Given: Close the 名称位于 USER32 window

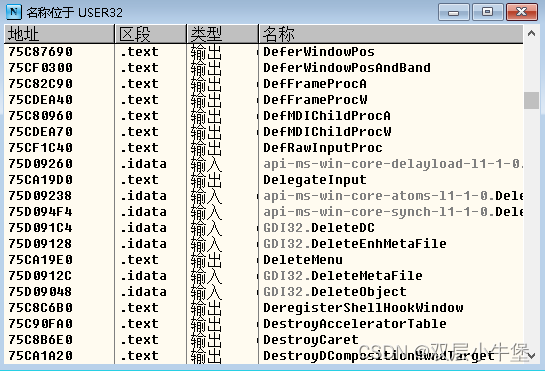Looking at the screenshot, I should pyautogui.click(x=522, y=12).
